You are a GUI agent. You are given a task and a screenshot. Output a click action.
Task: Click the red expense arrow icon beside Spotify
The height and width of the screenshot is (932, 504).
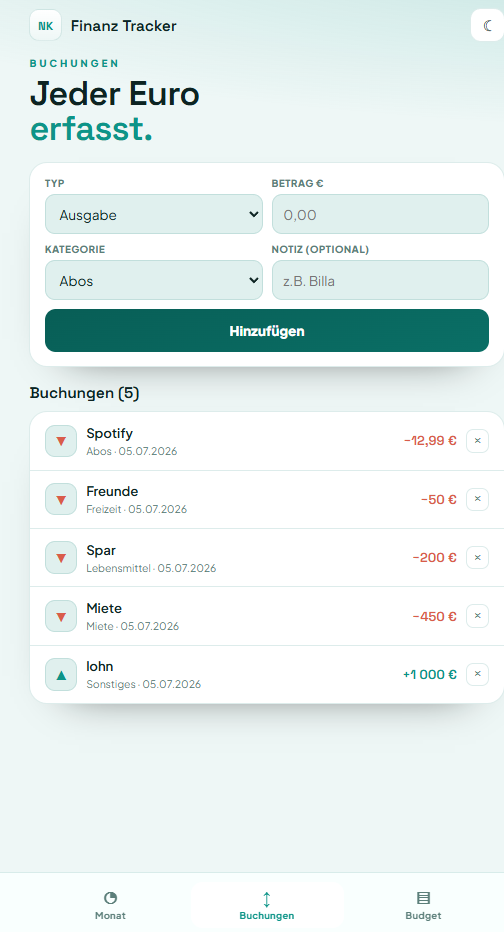[x=61, y=441]
